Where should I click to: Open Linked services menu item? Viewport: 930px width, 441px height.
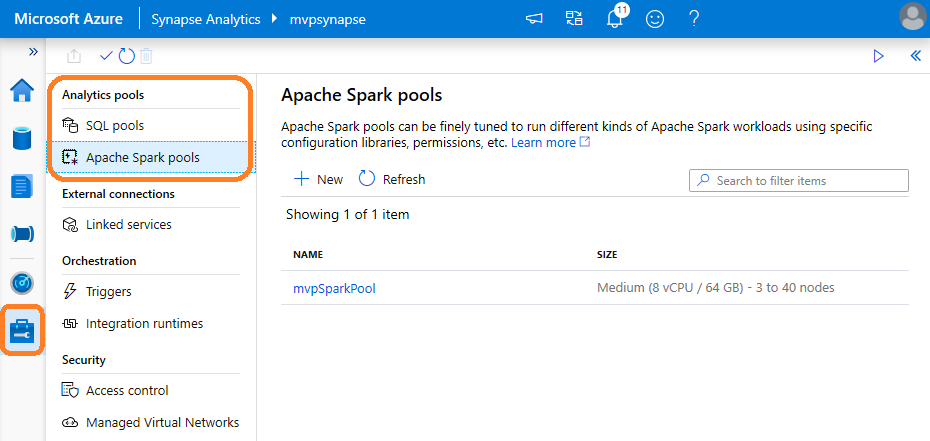tap(128, 224)
